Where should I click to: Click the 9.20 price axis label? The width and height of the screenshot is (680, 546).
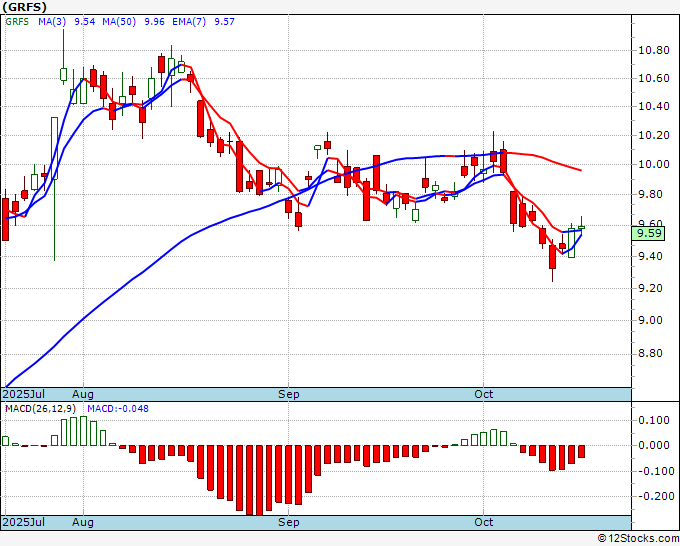651,288
